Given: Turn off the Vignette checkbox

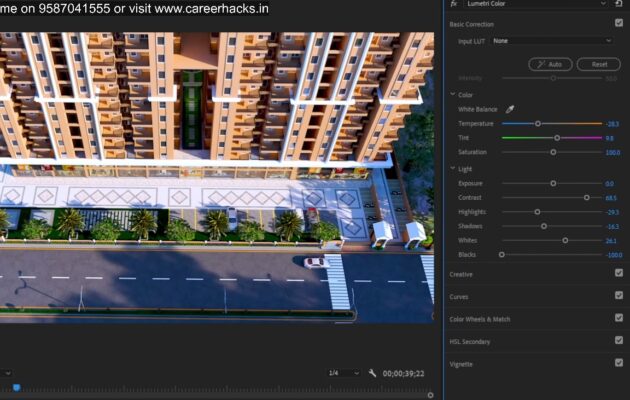Looking at the screenshot, I should pos(619,363).
